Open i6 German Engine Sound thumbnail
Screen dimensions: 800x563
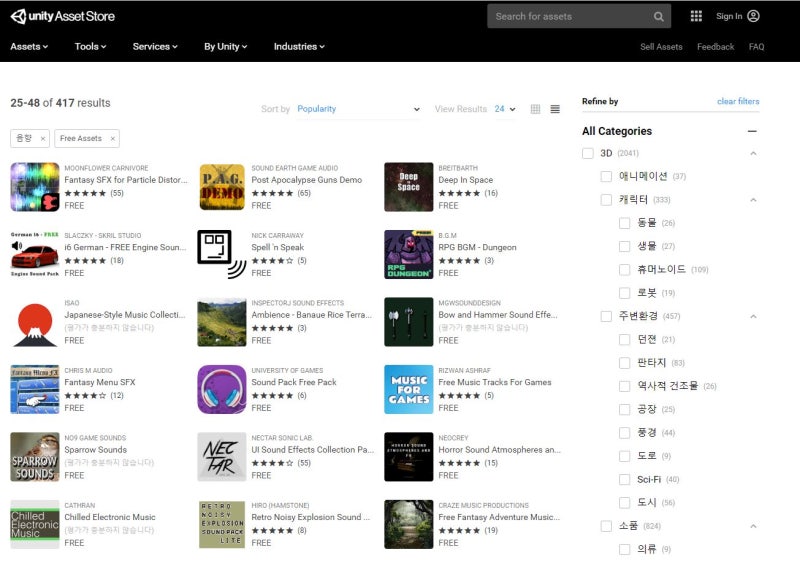[35, 254]
